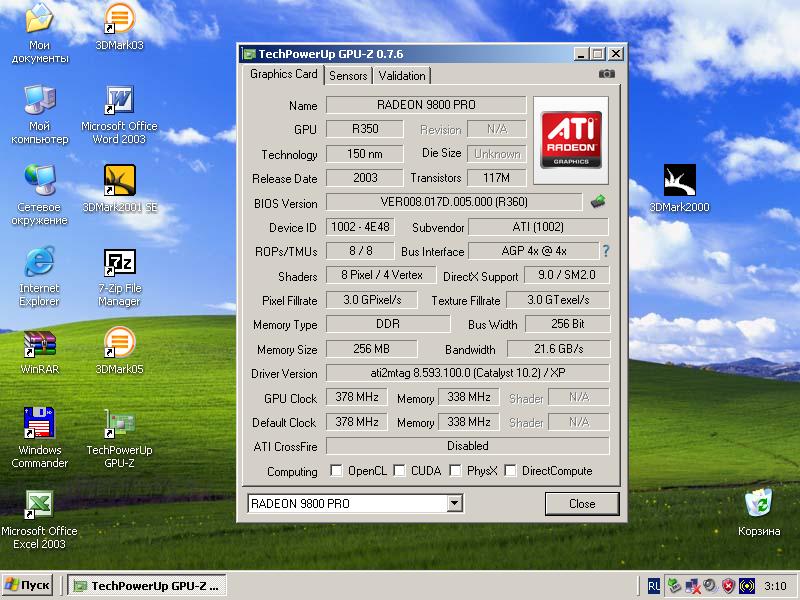Viewport: 800px width, 600px height.
Task: Click the bus interface question mark help
Action: tap(606, 251)
